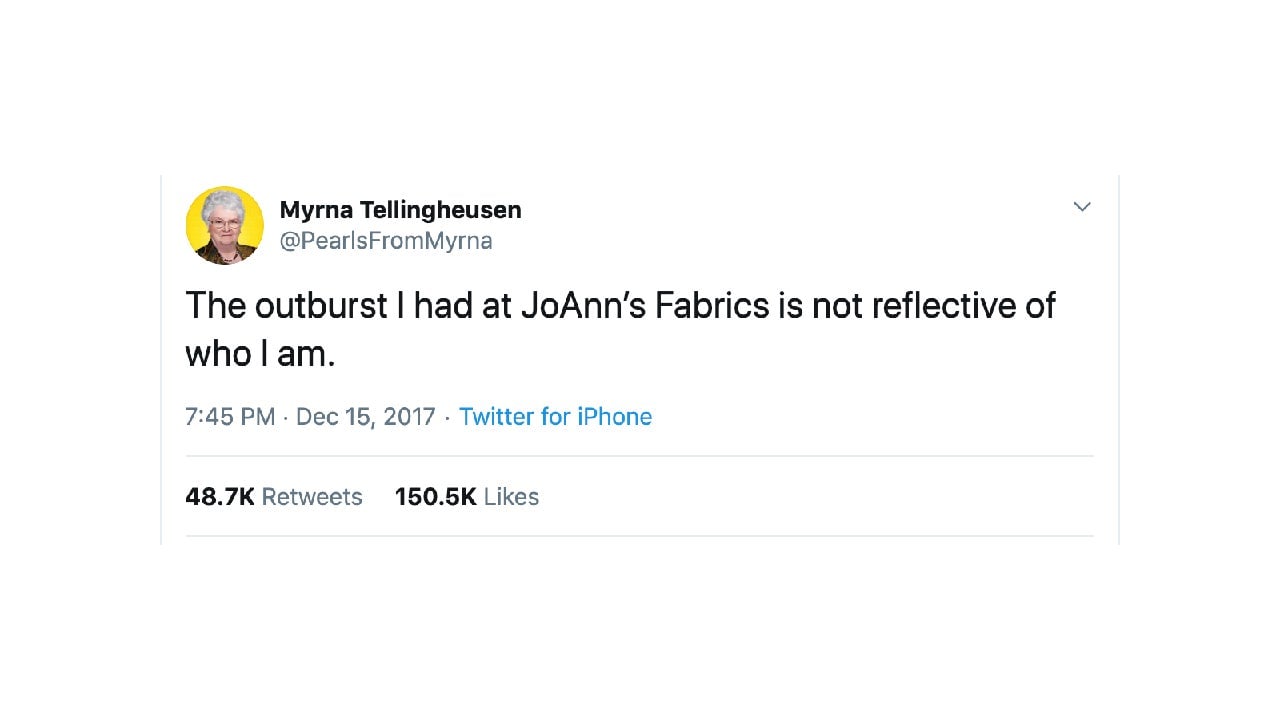Click the divider line below the timestamp

pyautogui.click(x=640, y=455)
